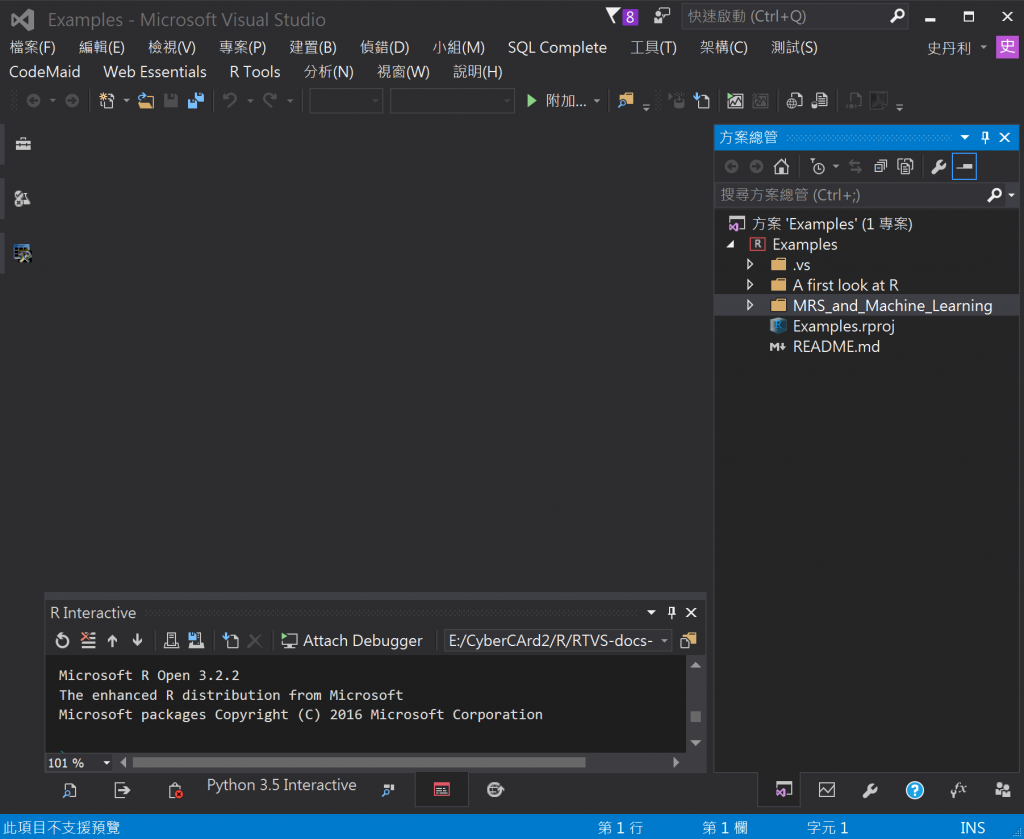Image resolution: width=1024 pixels, height=839 pixels.
Task: Toggle Preview Selected Items button in Solution Explorer
Action: [x=964, y=166]
